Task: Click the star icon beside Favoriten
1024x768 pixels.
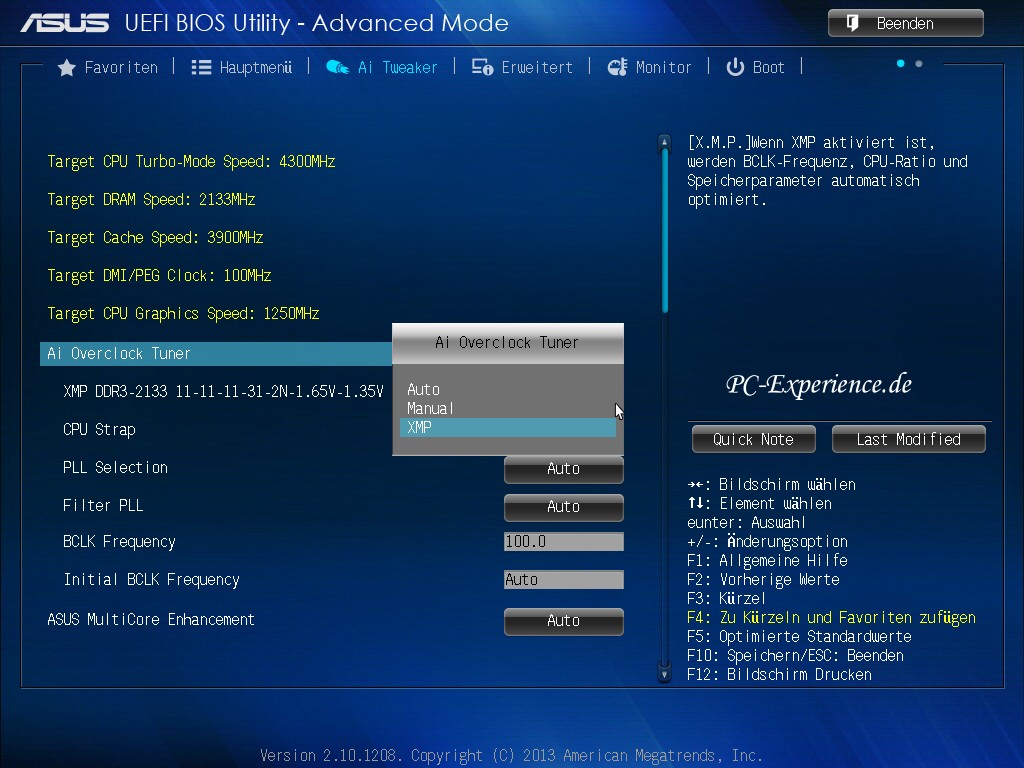Action: point(67,68)
